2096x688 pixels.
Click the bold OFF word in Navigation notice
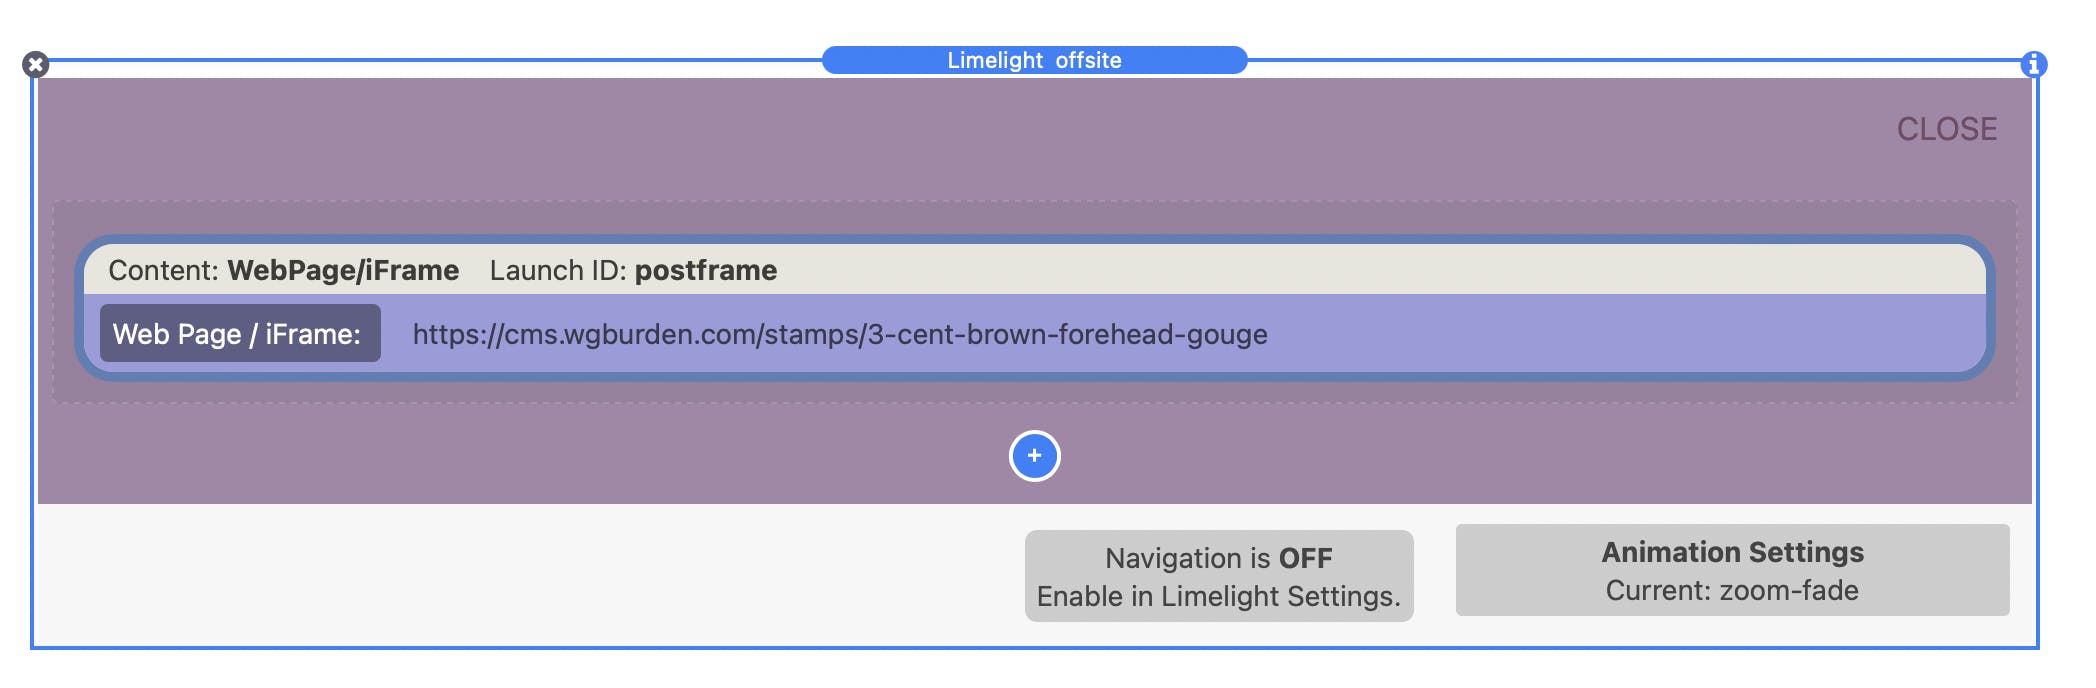point(1306,558)
